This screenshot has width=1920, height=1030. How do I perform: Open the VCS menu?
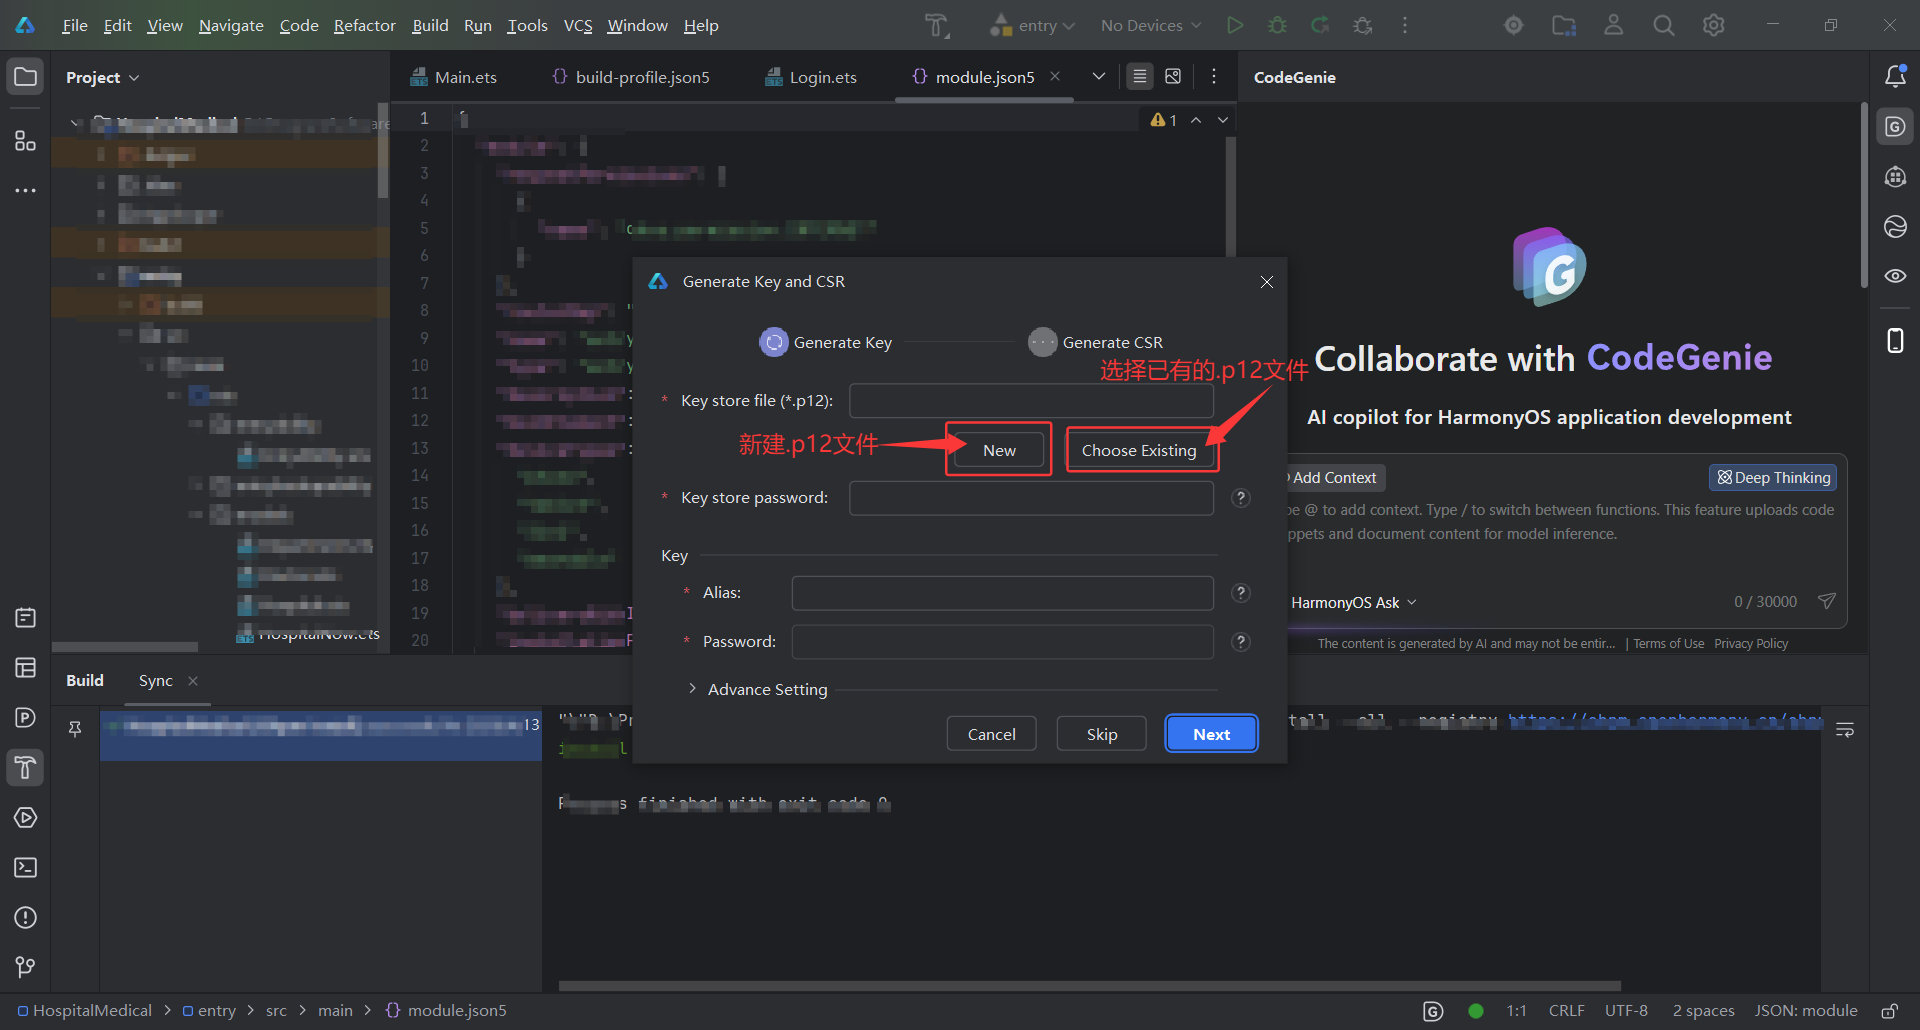pyautogui.click(x=578, y=25)
